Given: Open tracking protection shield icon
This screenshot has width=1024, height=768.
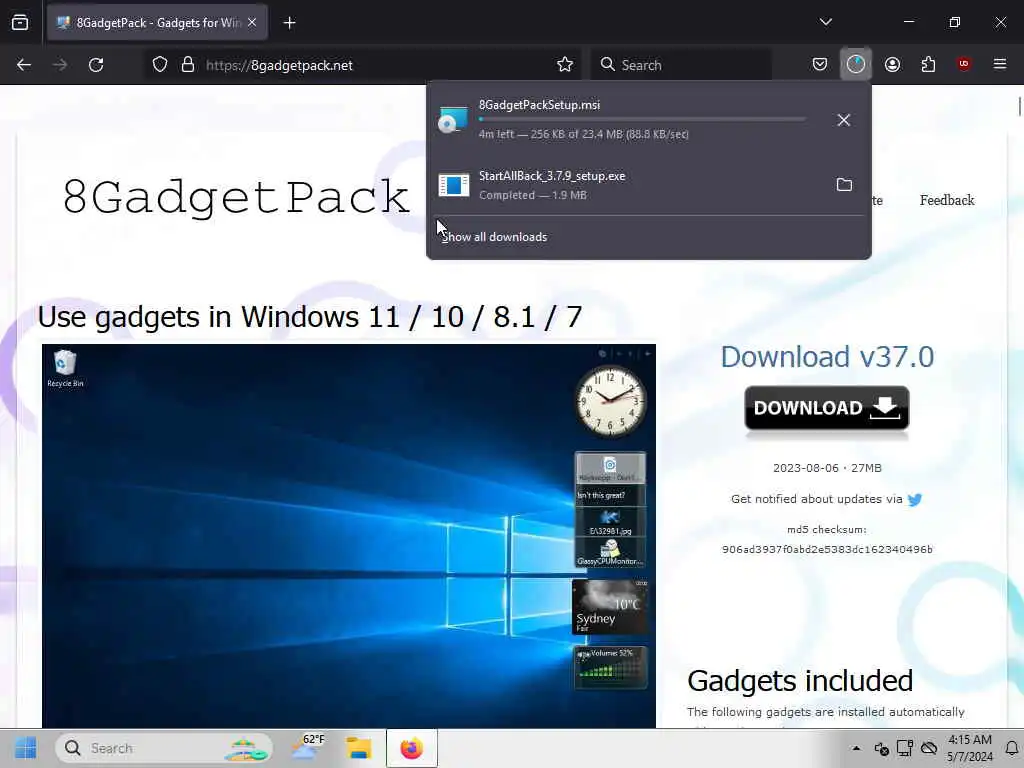Looking at the screenshot, I should pyautogui.click(x=160, y=65).
